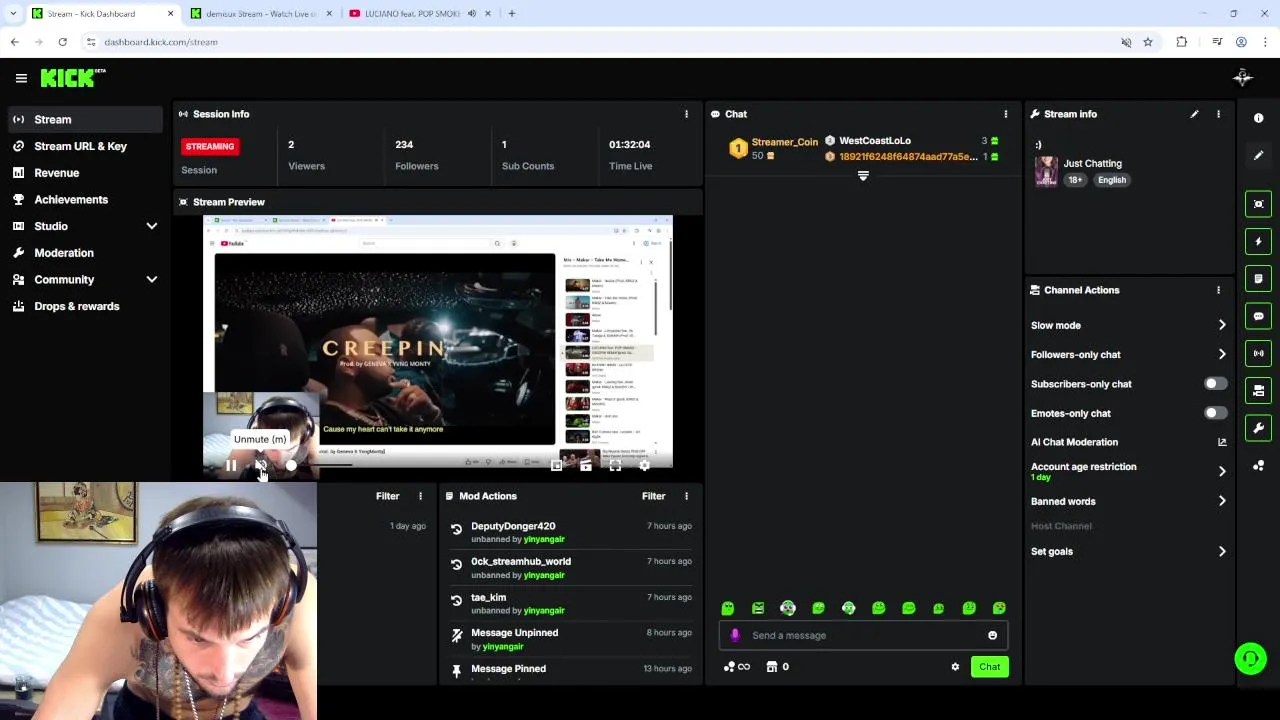Adjust the preview volume slider knob
This screenshot has width=1280, height=720.
pos(291,465)
